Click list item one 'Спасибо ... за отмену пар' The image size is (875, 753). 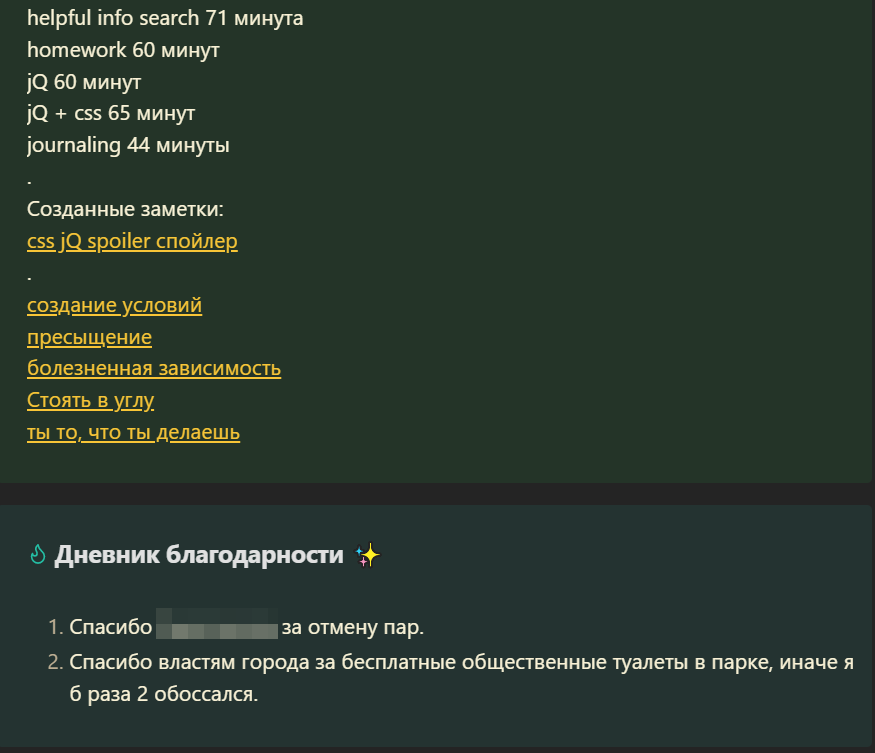pos(247,627)
